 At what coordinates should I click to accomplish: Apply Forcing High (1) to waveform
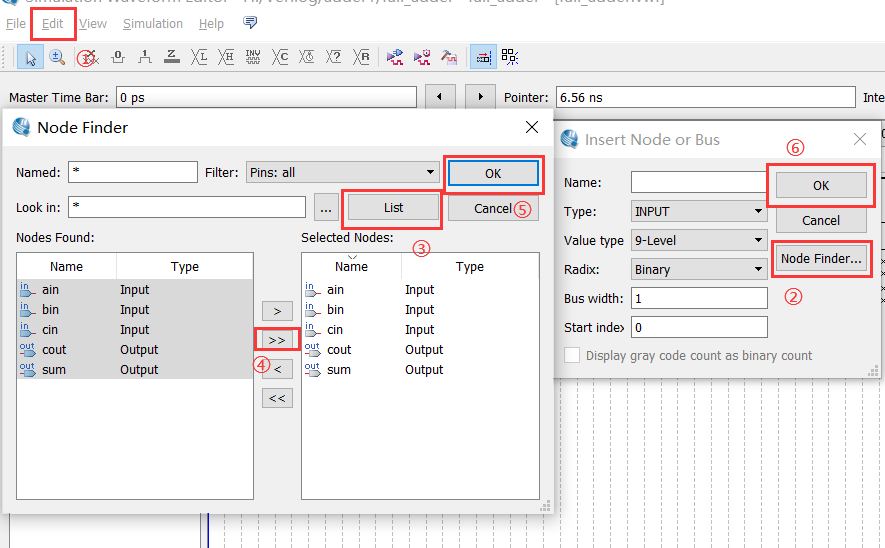tap(145, 57)
